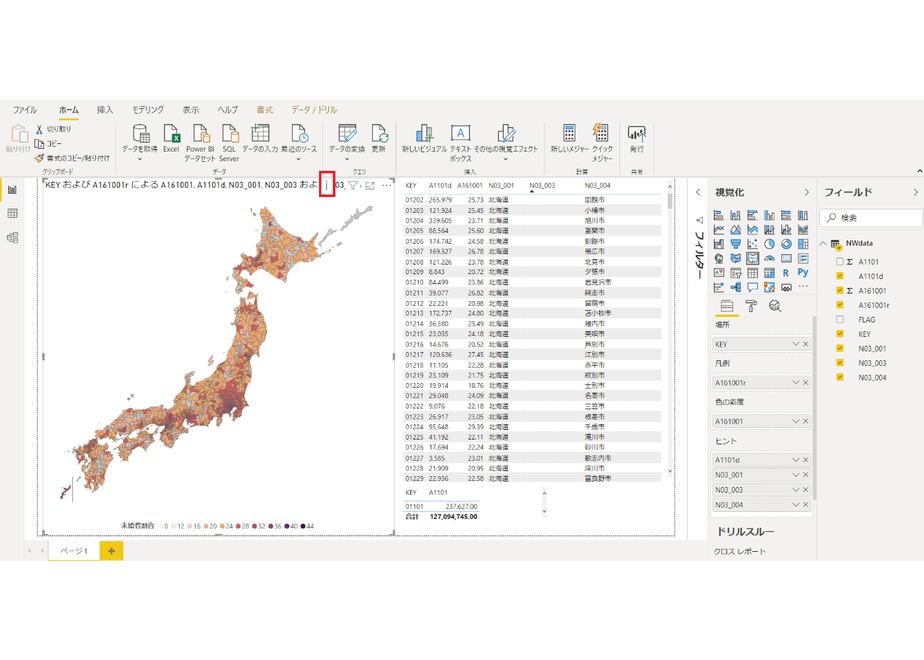Expand the フィルター pane chevron

pyautogui.click(x=698, y=192)
